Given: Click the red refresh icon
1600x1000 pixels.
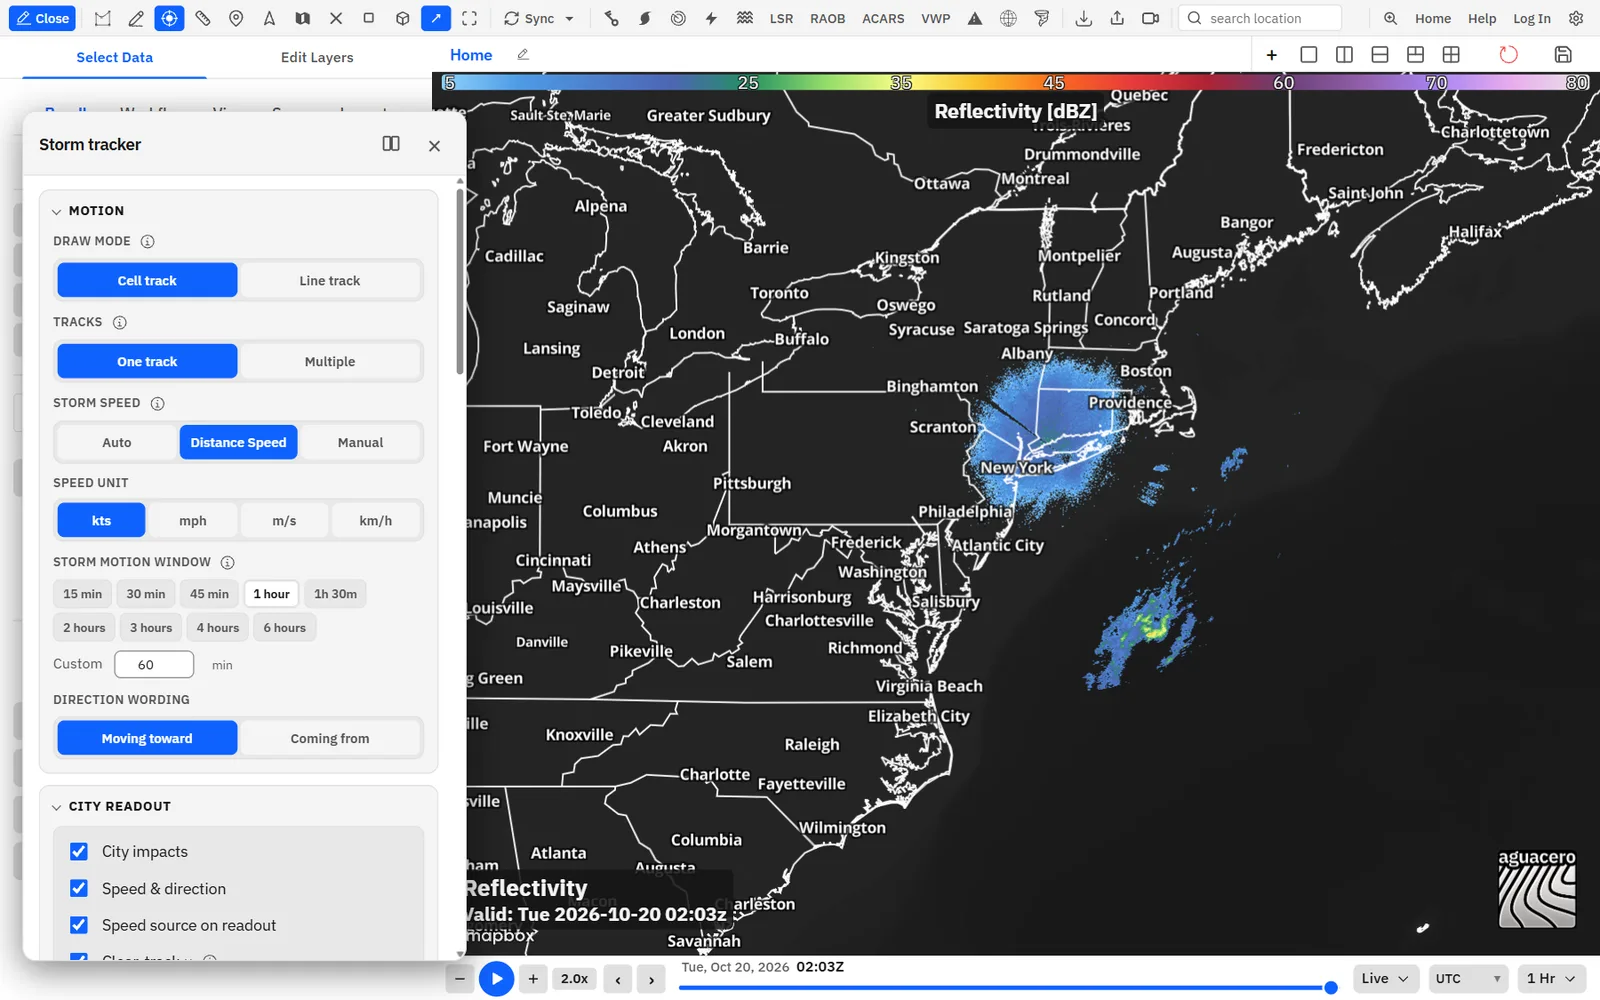Looking at the screenshot, I should 1508,55.
